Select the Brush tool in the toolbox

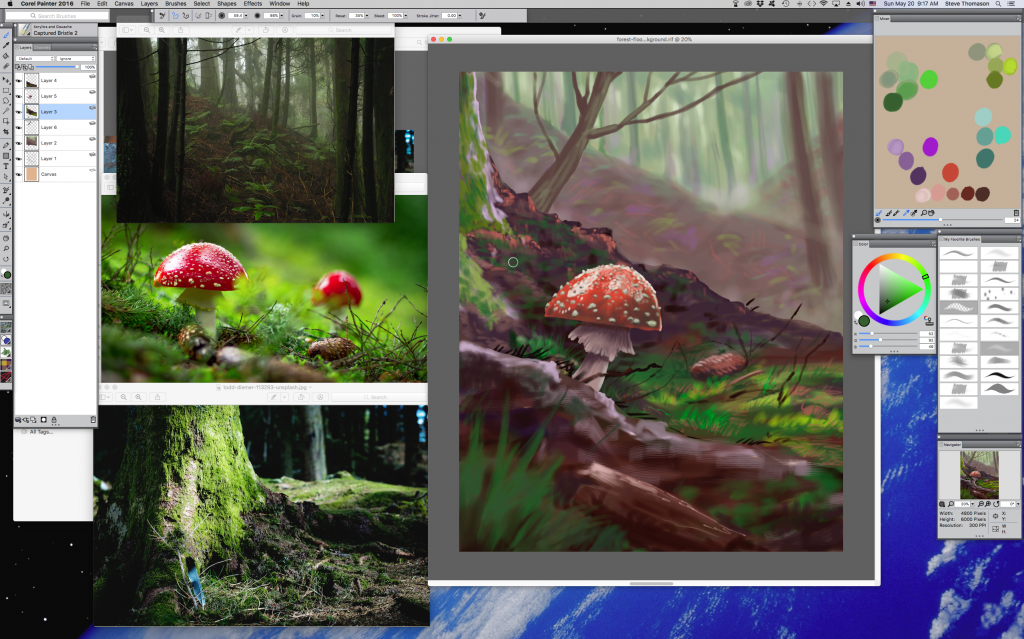tap(6, 34)
